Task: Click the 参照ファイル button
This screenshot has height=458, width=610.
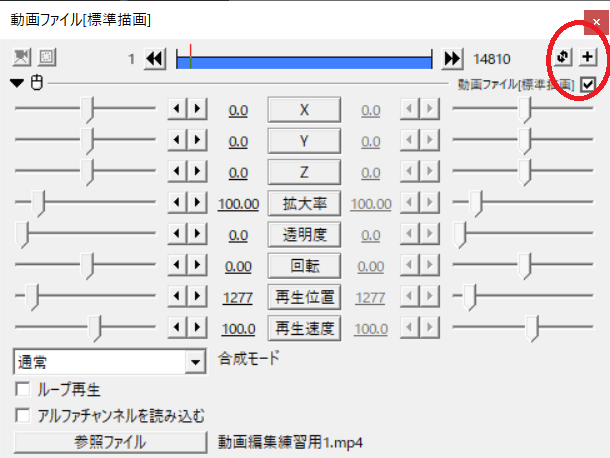Action: click(x=110, y=442)
